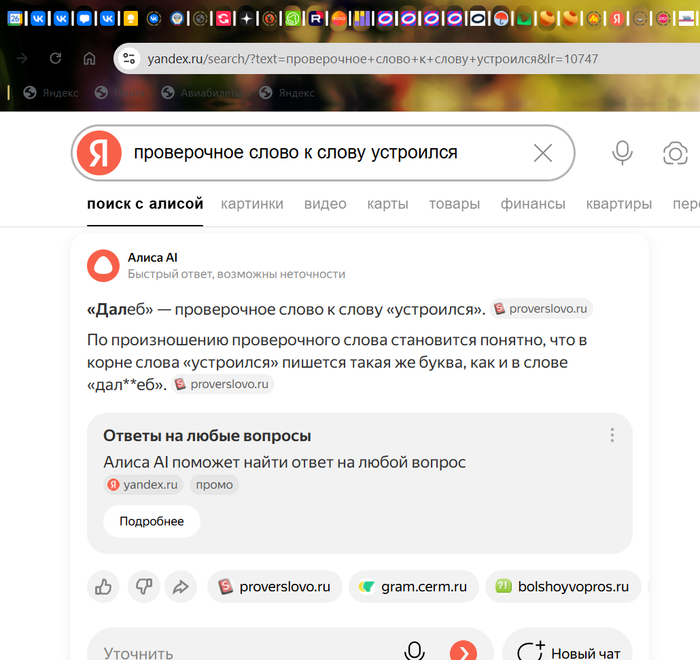700x660 pixels.
Task: Switch to the 'финансы' search tab
Action: tap(533, 204)
